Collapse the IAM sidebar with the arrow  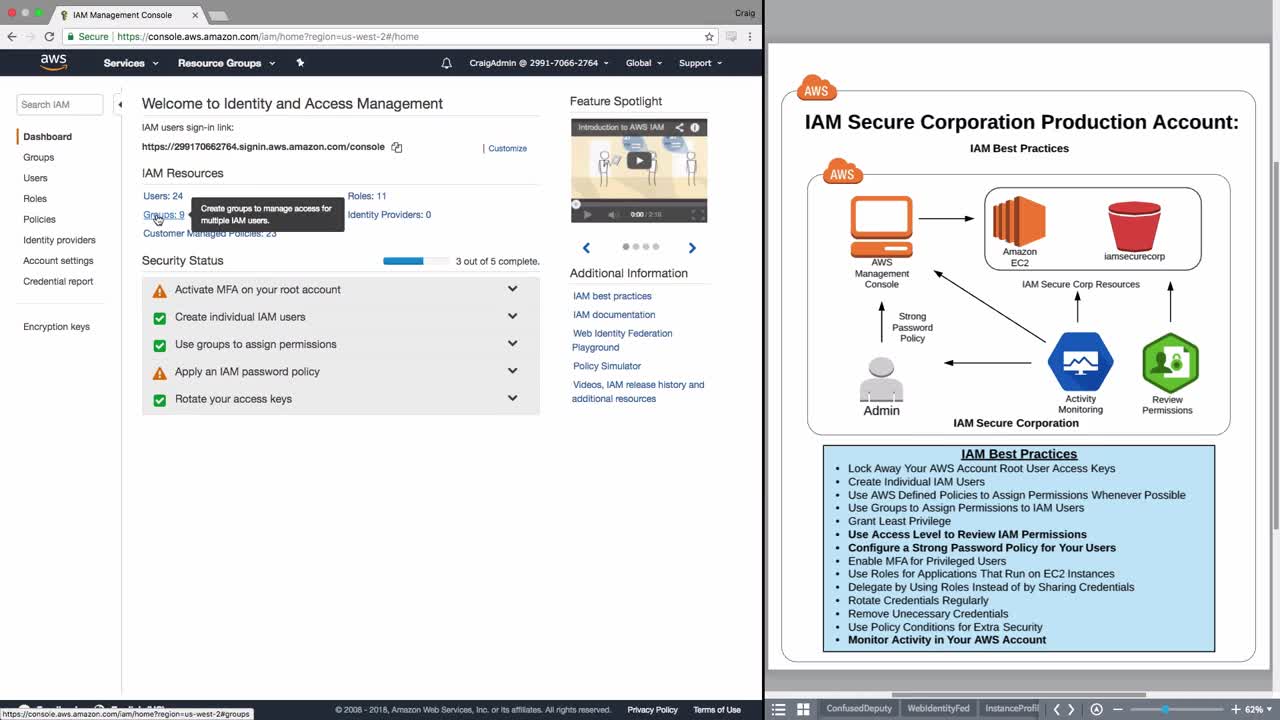pos(119,104)
